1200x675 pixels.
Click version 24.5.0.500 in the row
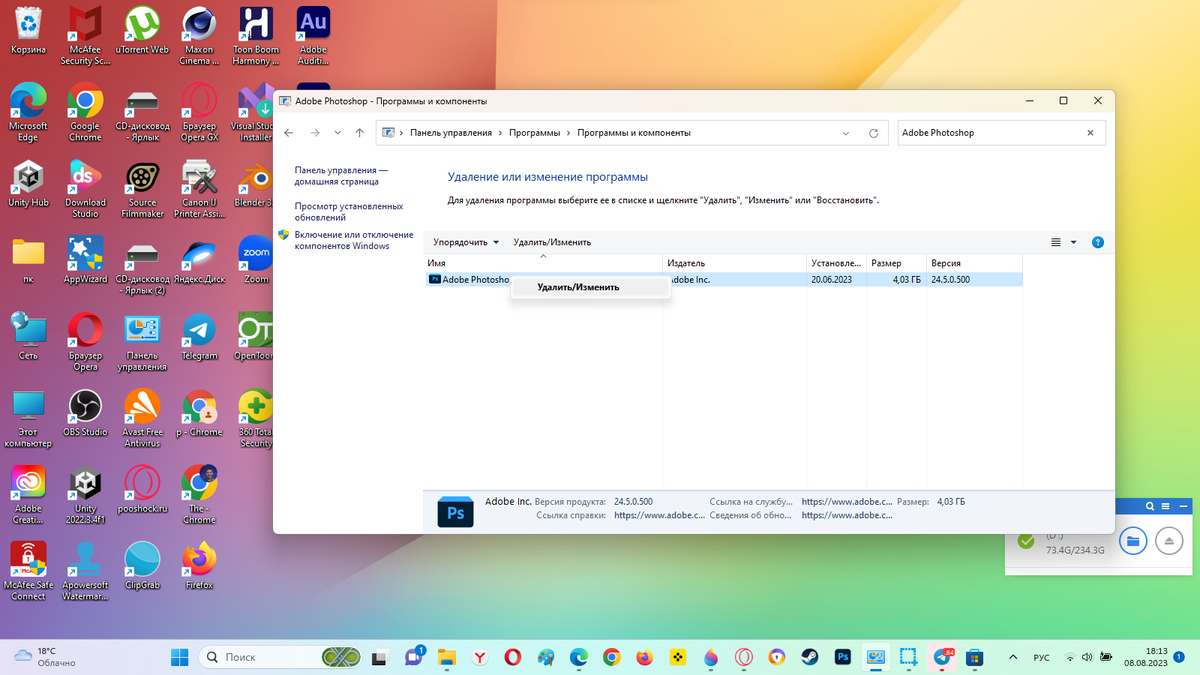tap(951, 280)
